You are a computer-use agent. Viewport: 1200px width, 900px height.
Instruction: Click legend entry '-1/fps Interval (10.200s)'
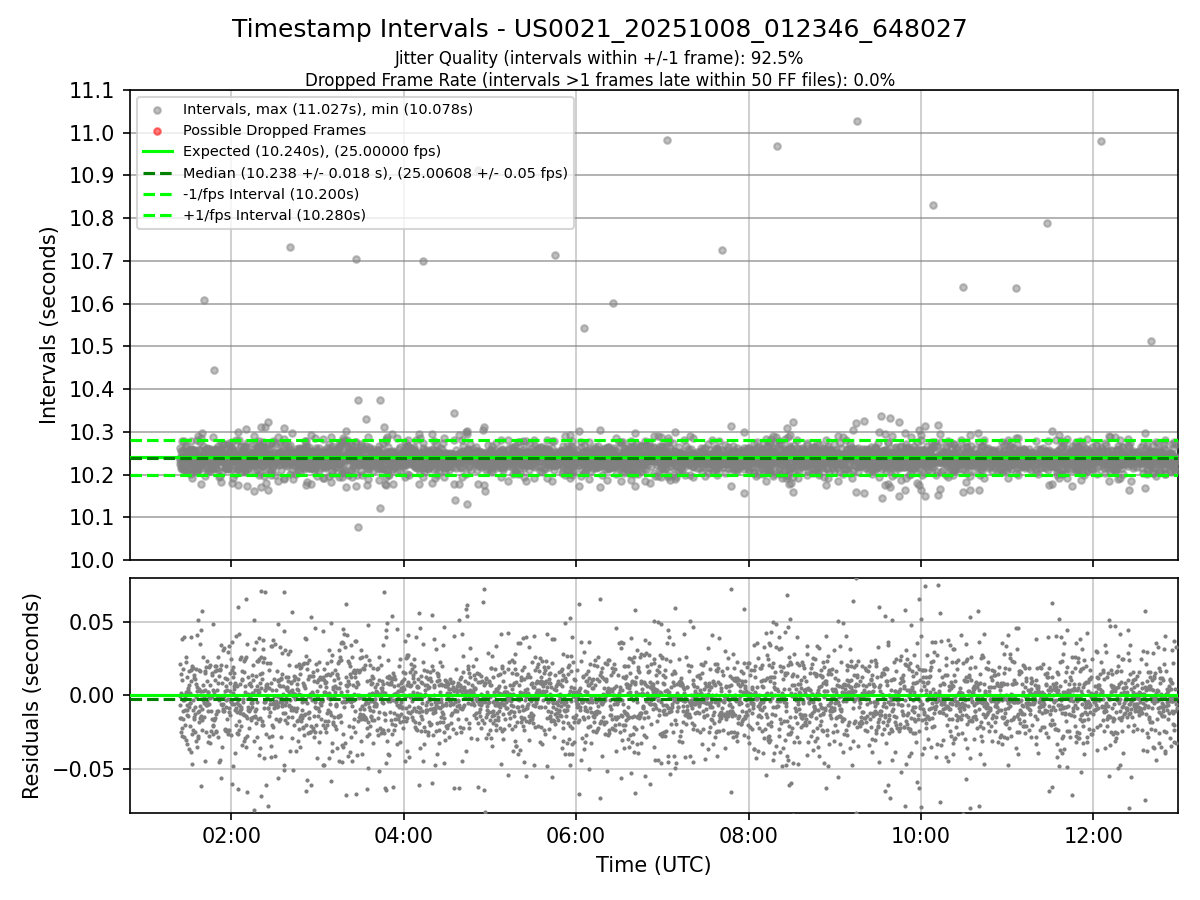[x=271, y=194]
